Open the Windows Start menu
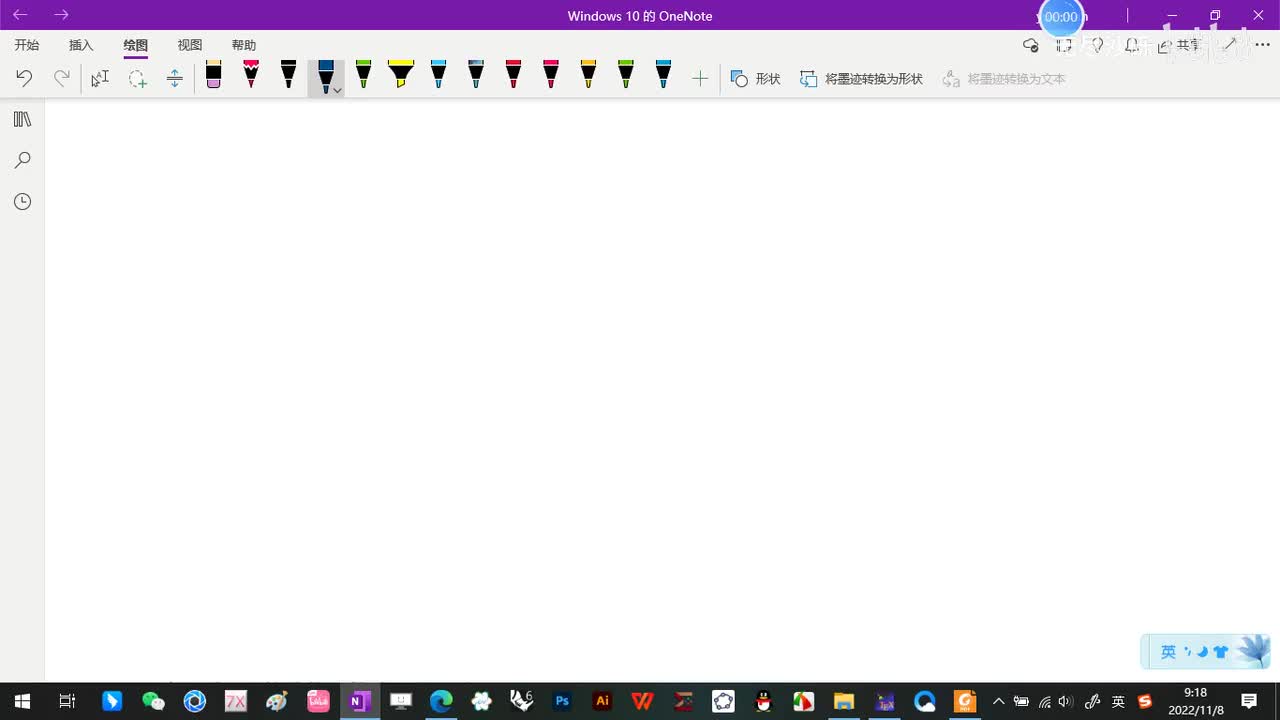The image size is (1280, 720). (x=22, y=701)
